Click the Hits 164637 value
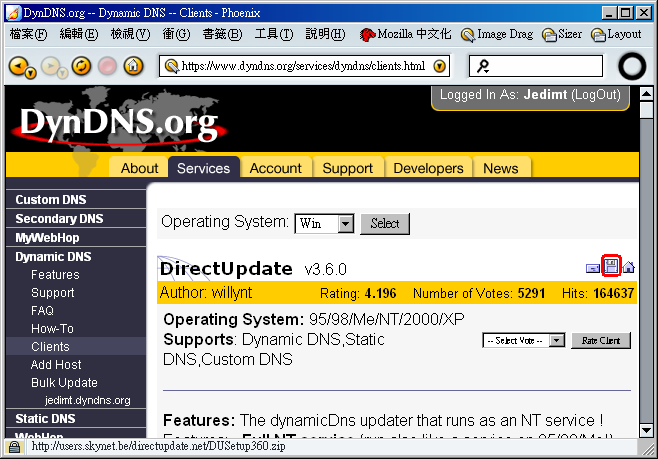This screenshot has height=459, width=658. (614, 293)
